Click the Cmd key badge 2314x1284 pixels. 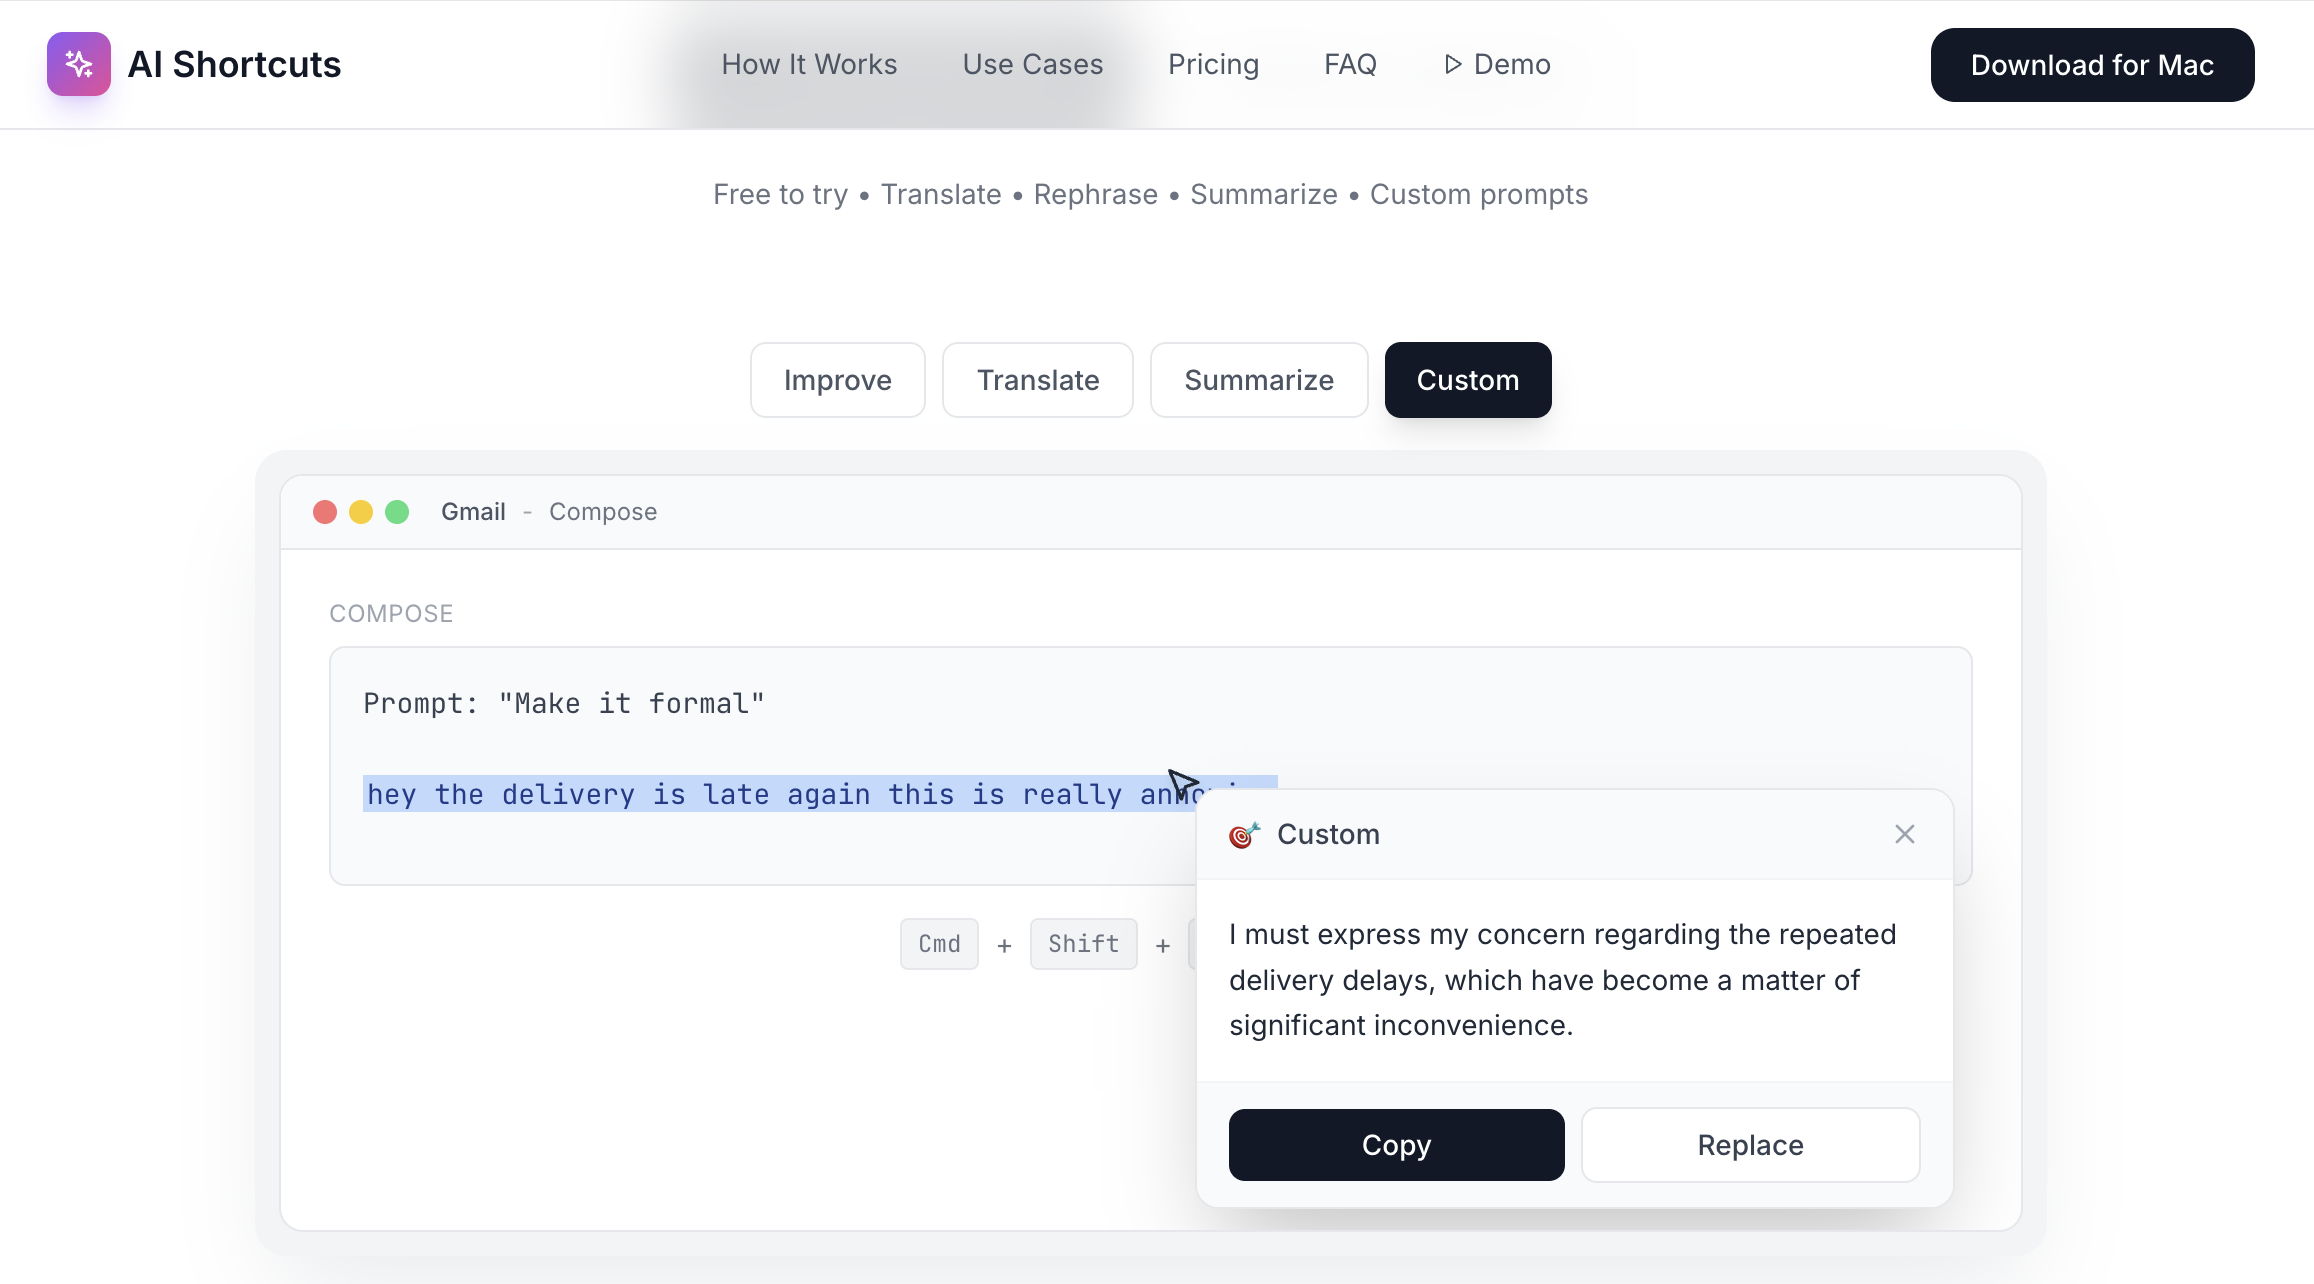[938, 943]
